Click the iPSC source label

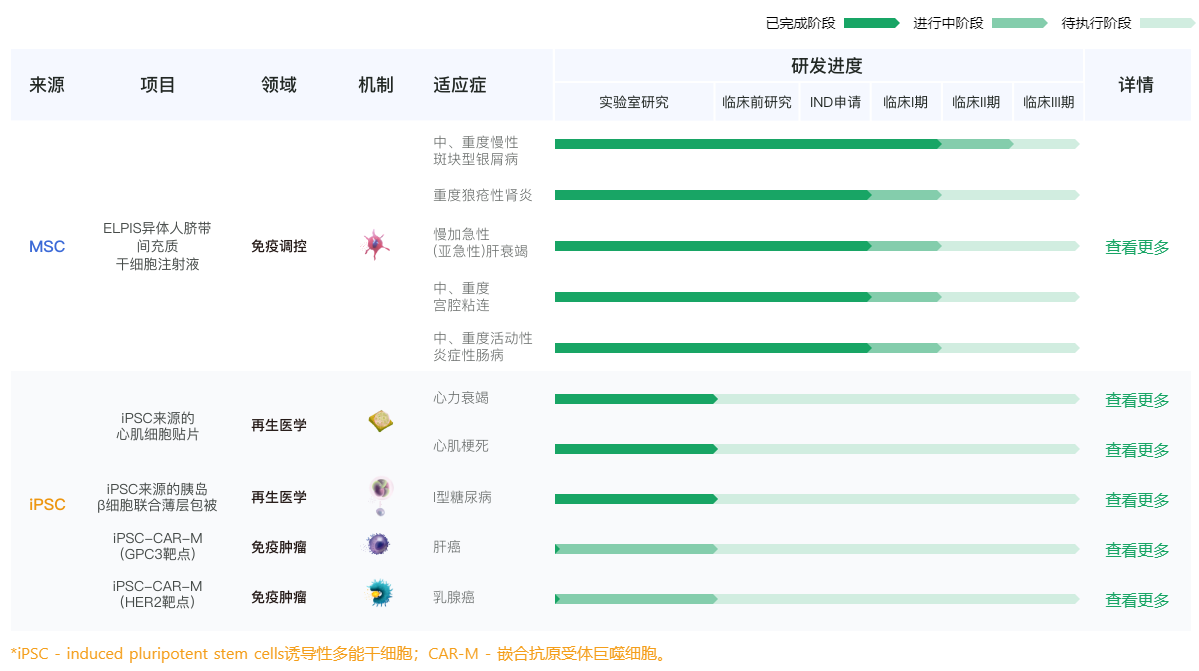point(47,505)
